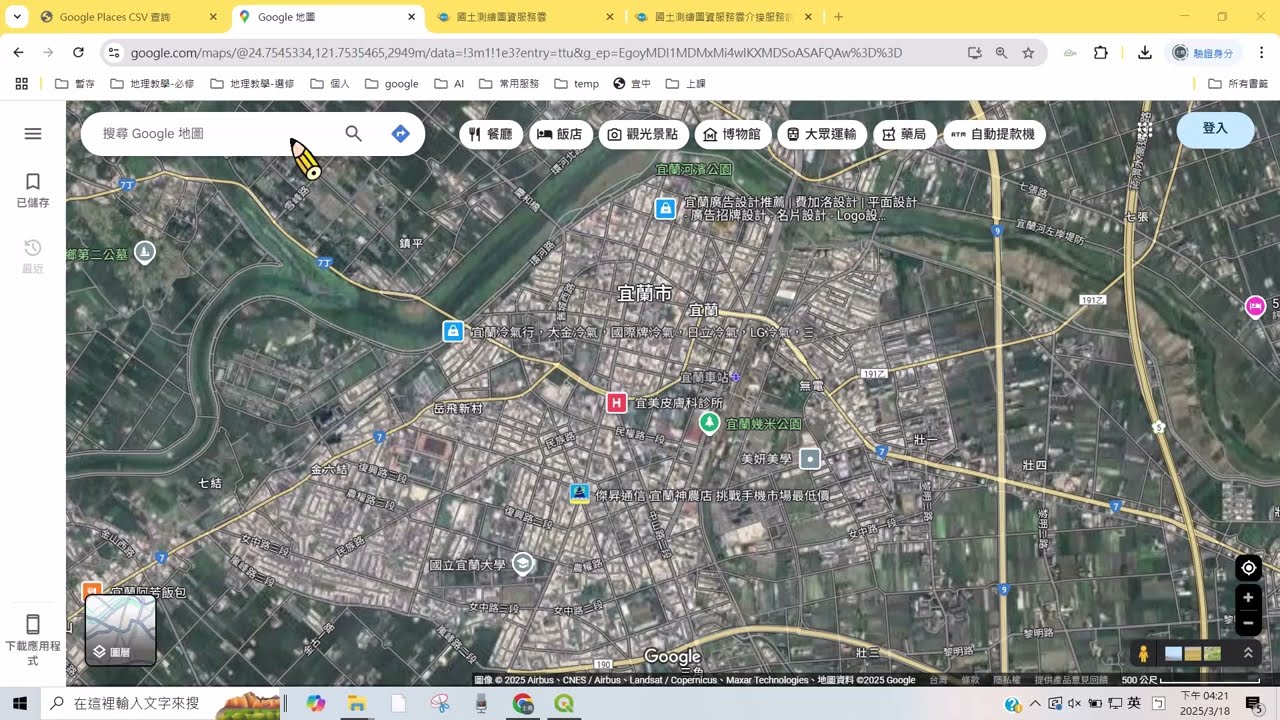Close the Google 地圖 tab
This screenshot has height=720, width=1280.
(x=412, y=17)
